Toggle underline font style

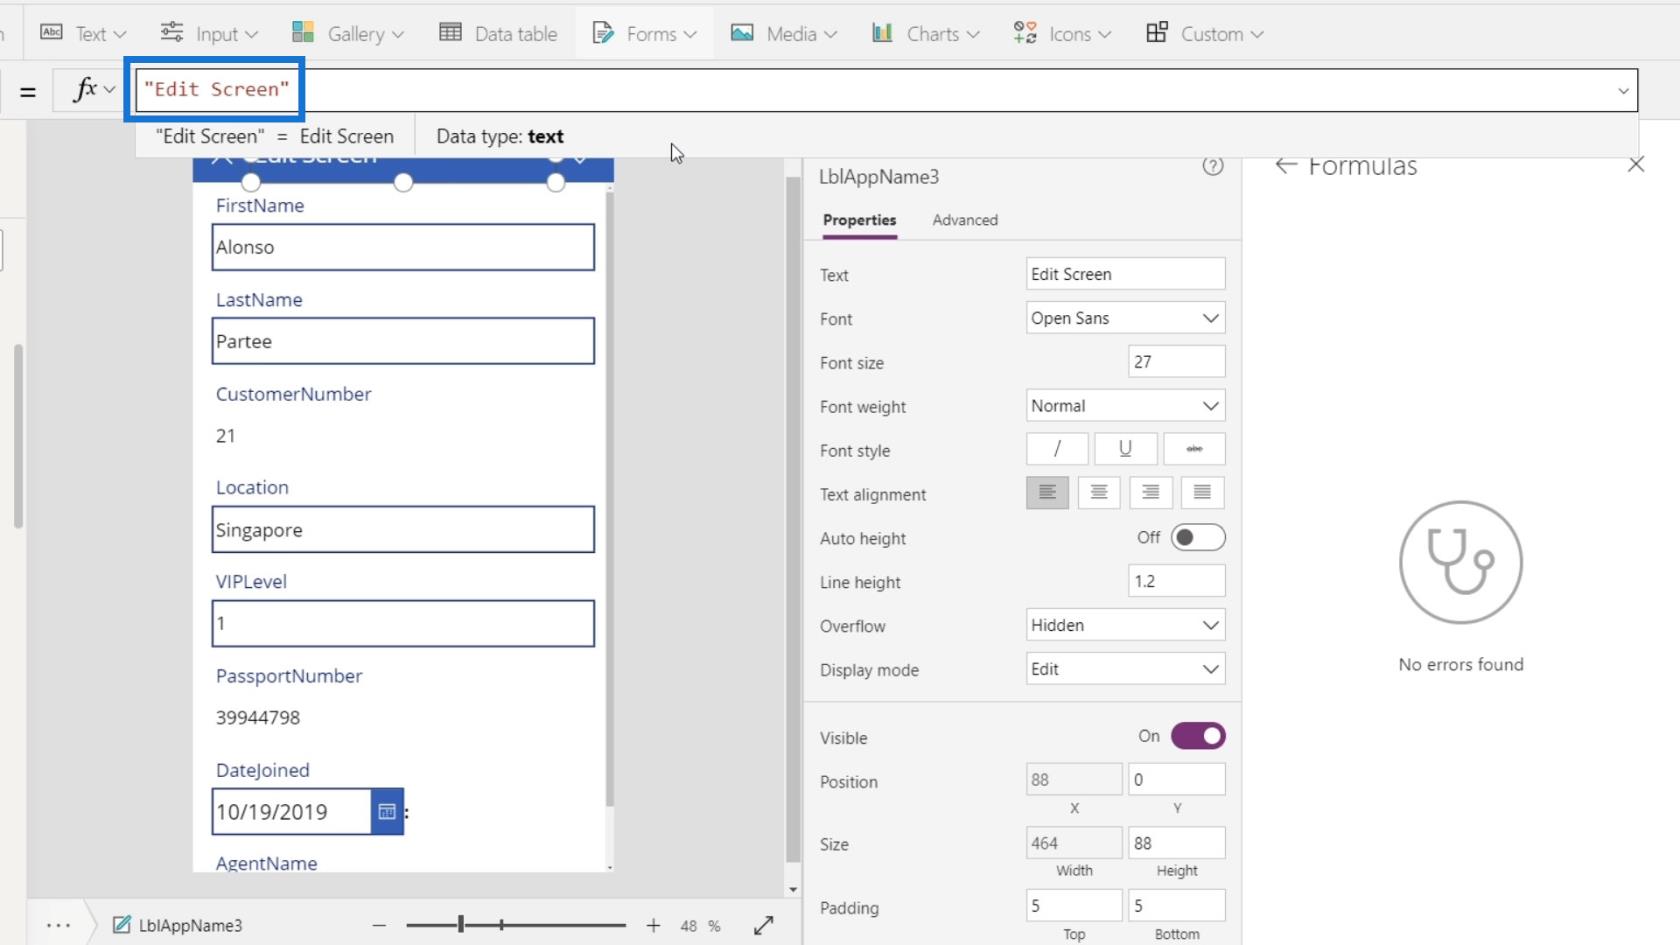coord(1125,449)
